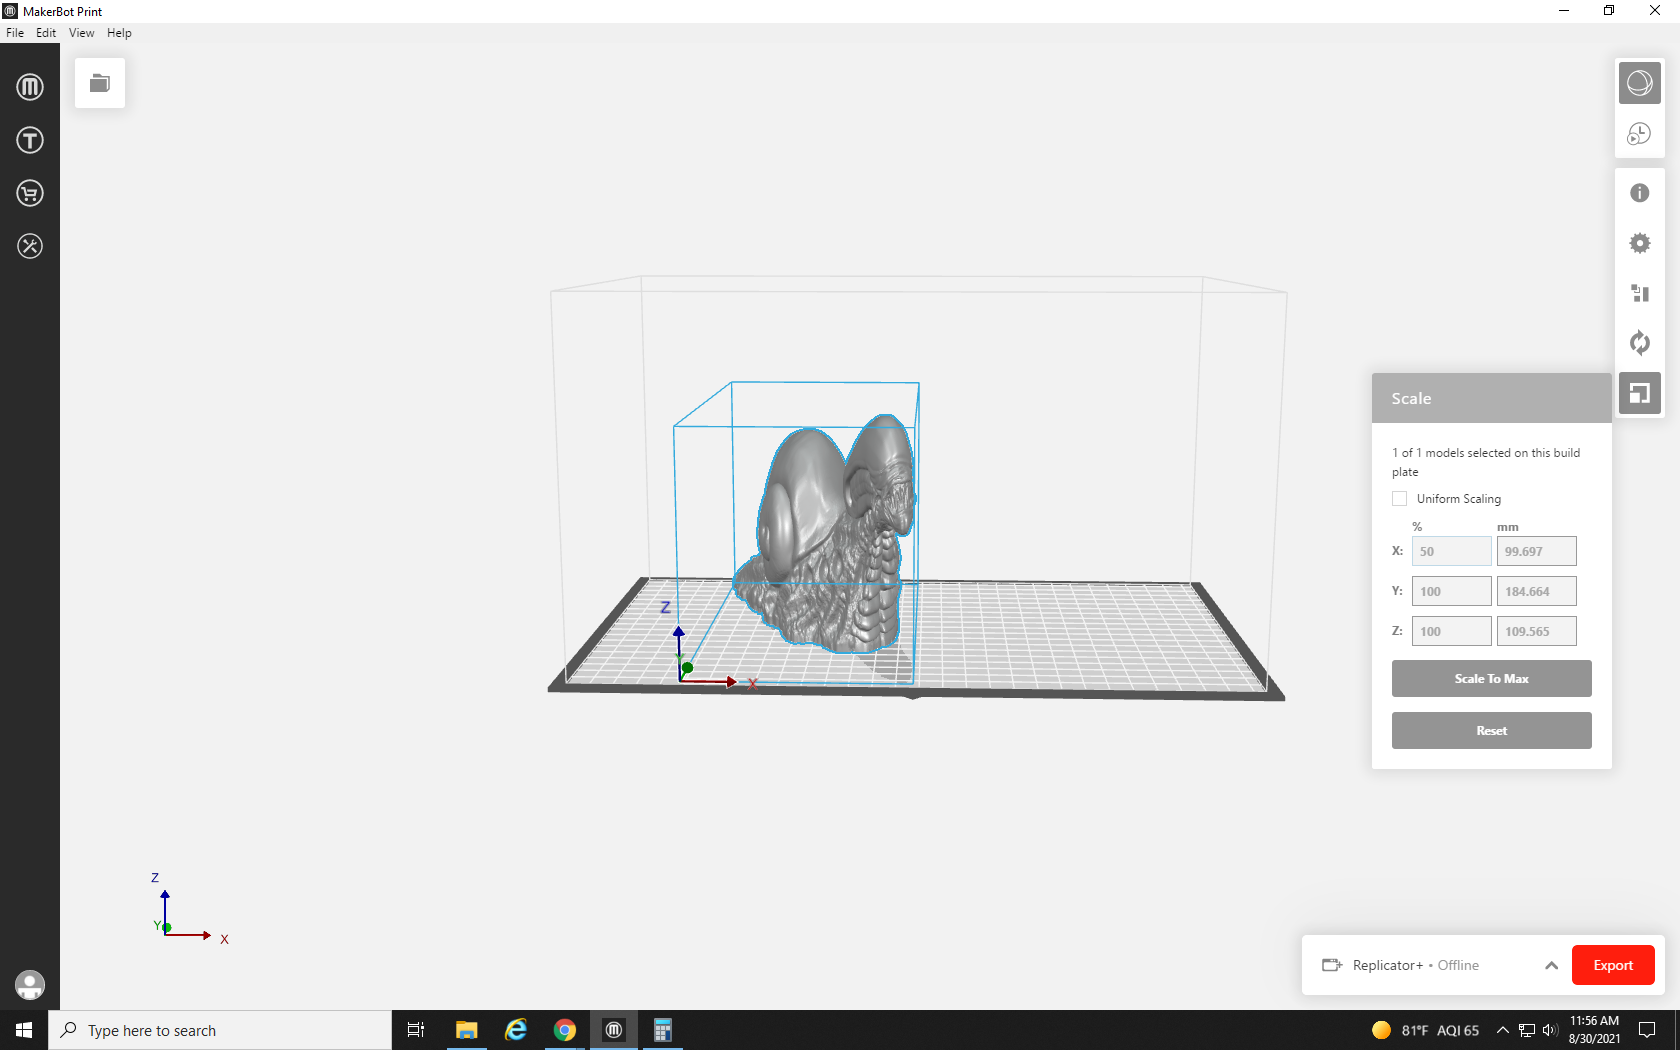Open the weather widget showing 81°F
Viewport: 1680px width, 1050px height.
1425,1030
